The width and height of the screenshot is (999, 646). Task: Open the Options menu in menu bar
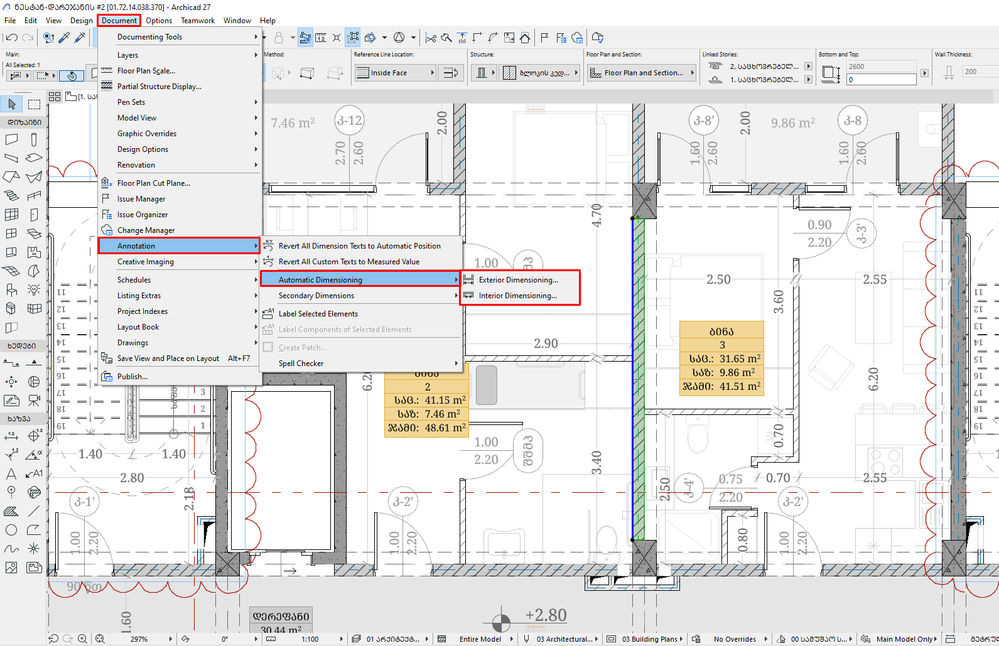pyautogui.click(x=158, y=20)
